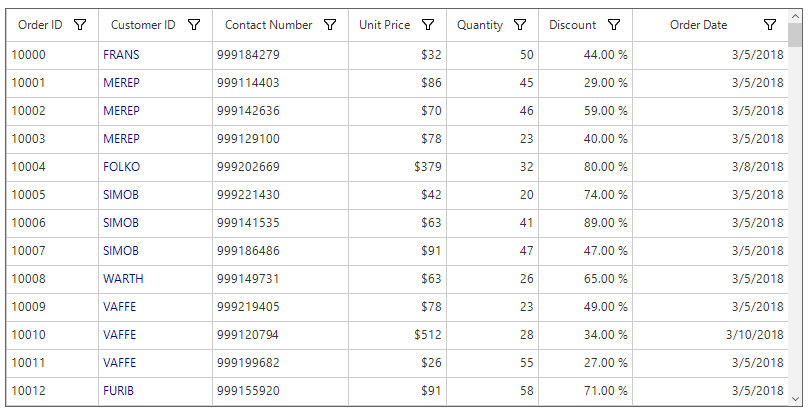Image resolution: width=809 pixels, height=410 pixels.
Task: Select contact number 999221430
Action: tap(280, 194)
